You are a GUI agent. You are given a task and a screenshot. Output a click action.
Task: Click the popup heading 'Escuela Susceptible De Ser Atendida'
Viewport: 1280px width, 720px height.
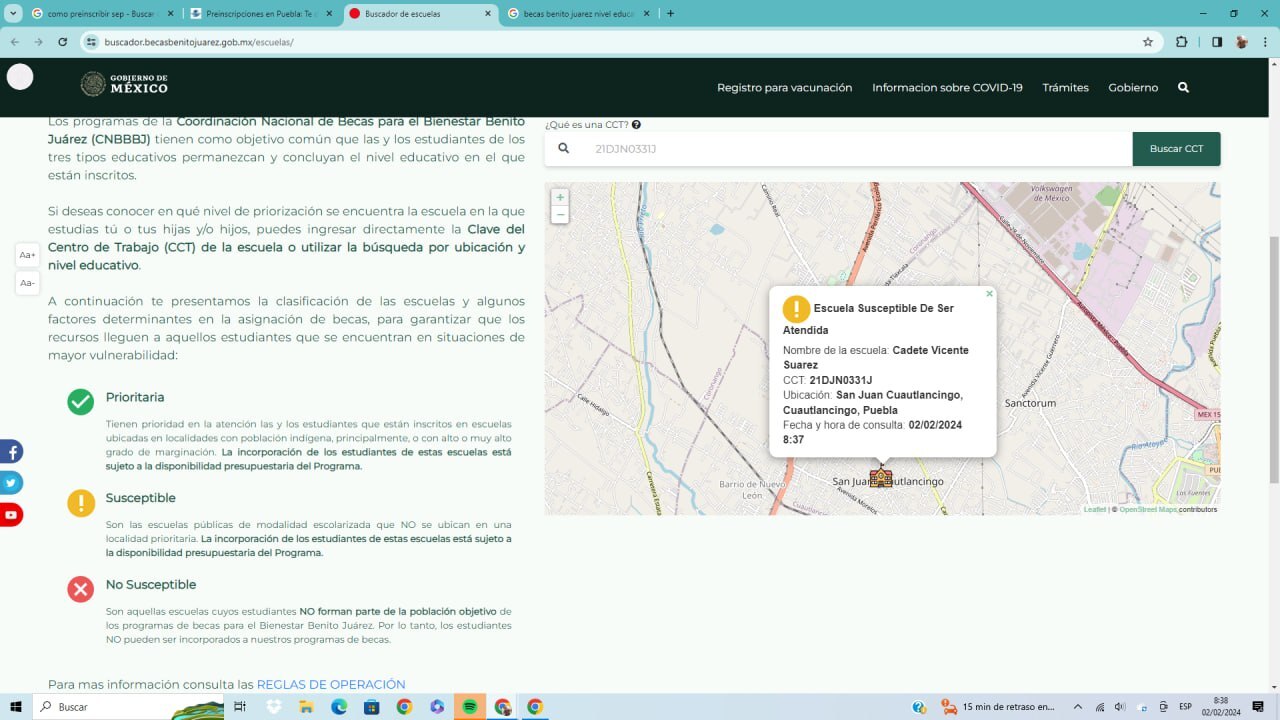click(868, 319)
